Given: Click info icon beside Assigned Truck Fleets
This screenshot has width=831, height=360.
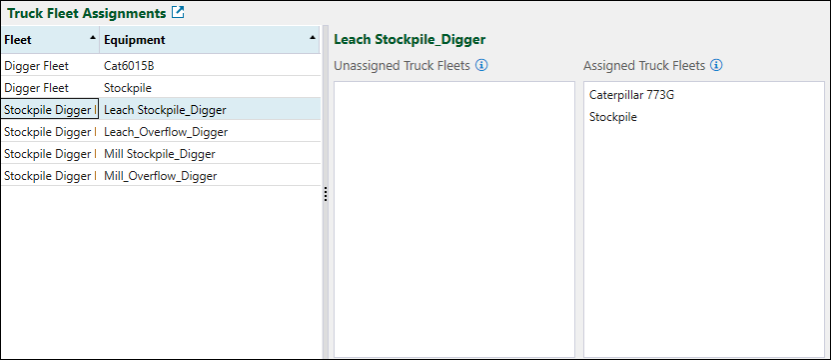Looking at the screenshot, I should pyautogui.click(x=717, y=65).
